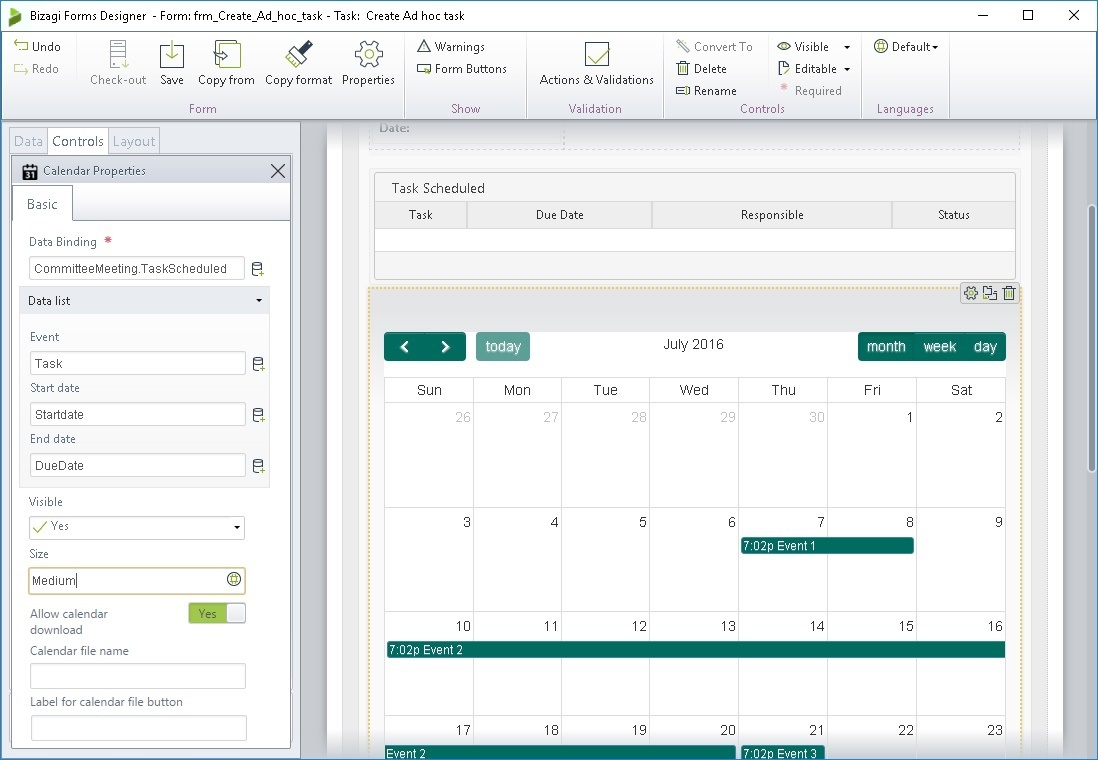
Task: Open the calendar control's properties gear icon
Action: pyautogui.click(x=970, y=293)
